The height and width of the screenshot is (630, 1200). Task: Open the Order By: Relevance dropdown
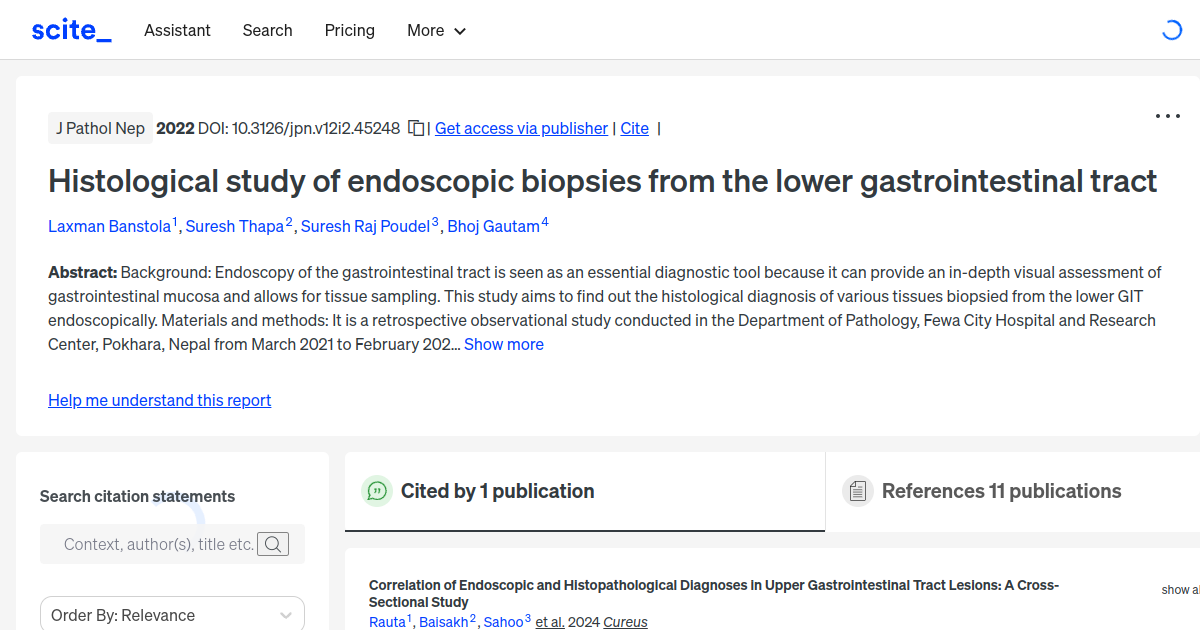point(172,614)
